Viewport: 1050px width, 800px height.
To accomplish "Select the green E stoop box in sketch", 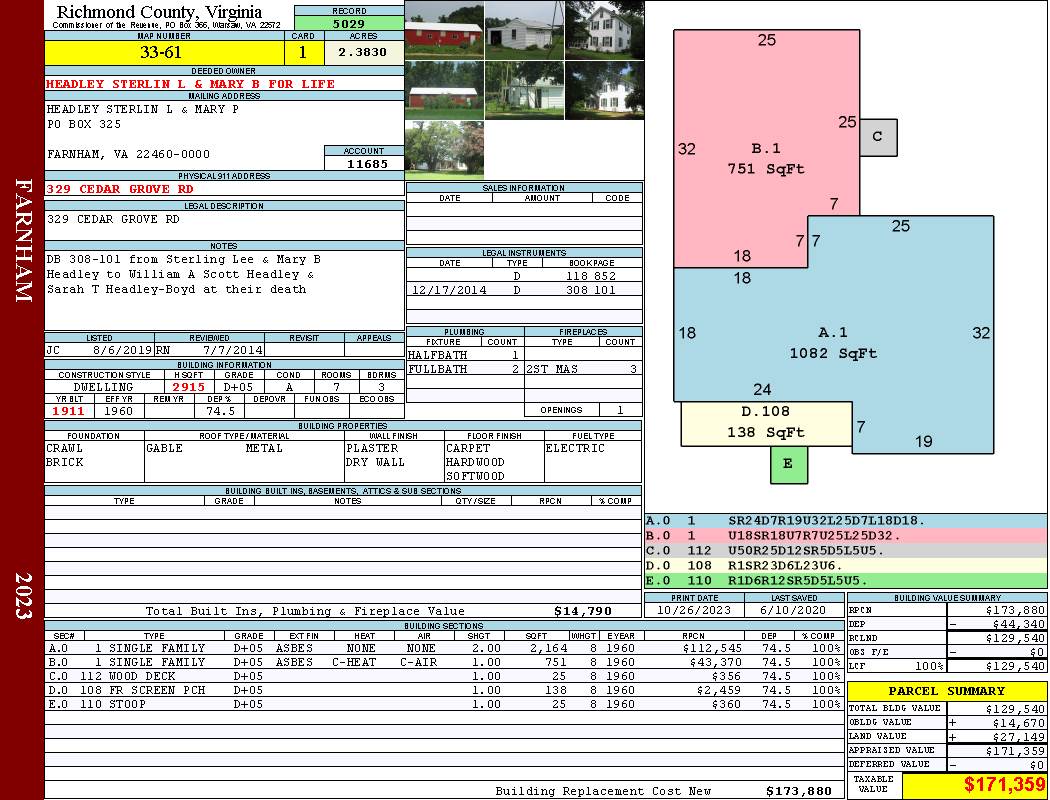I will [789, 464].
